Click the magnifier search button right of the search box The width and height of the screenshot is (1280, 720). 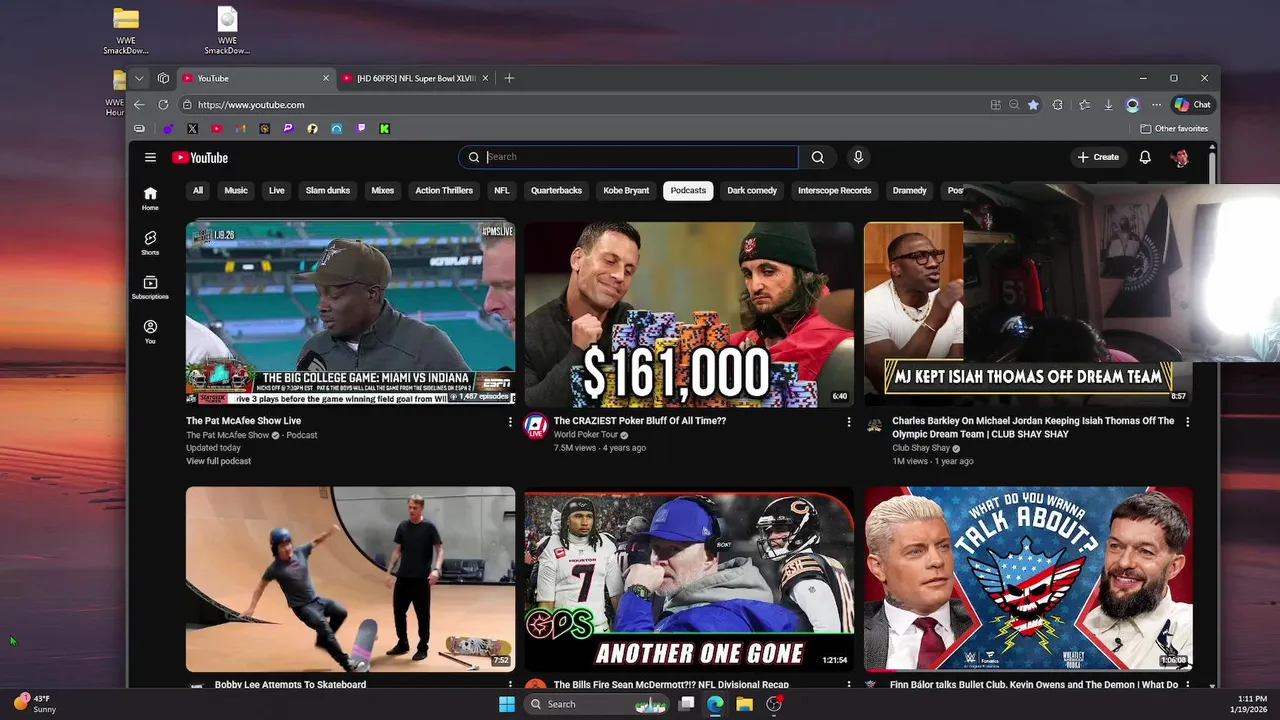818,157
